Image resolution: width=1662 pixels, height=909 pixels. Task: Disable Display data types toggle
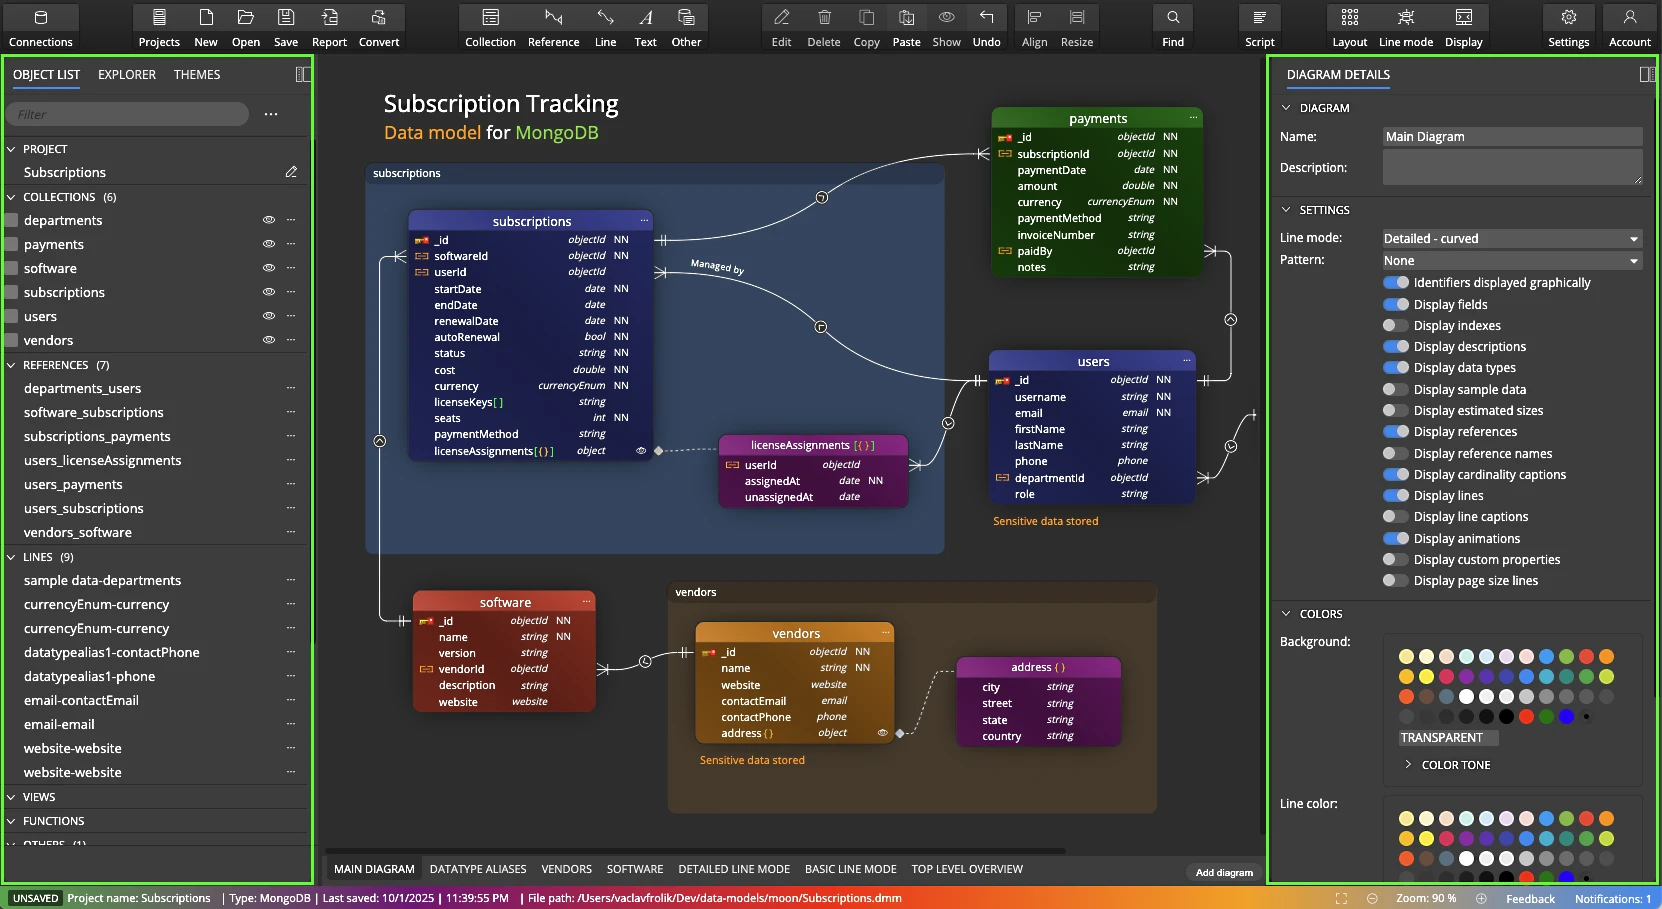pyautogui.click(x=1396, y=368)
